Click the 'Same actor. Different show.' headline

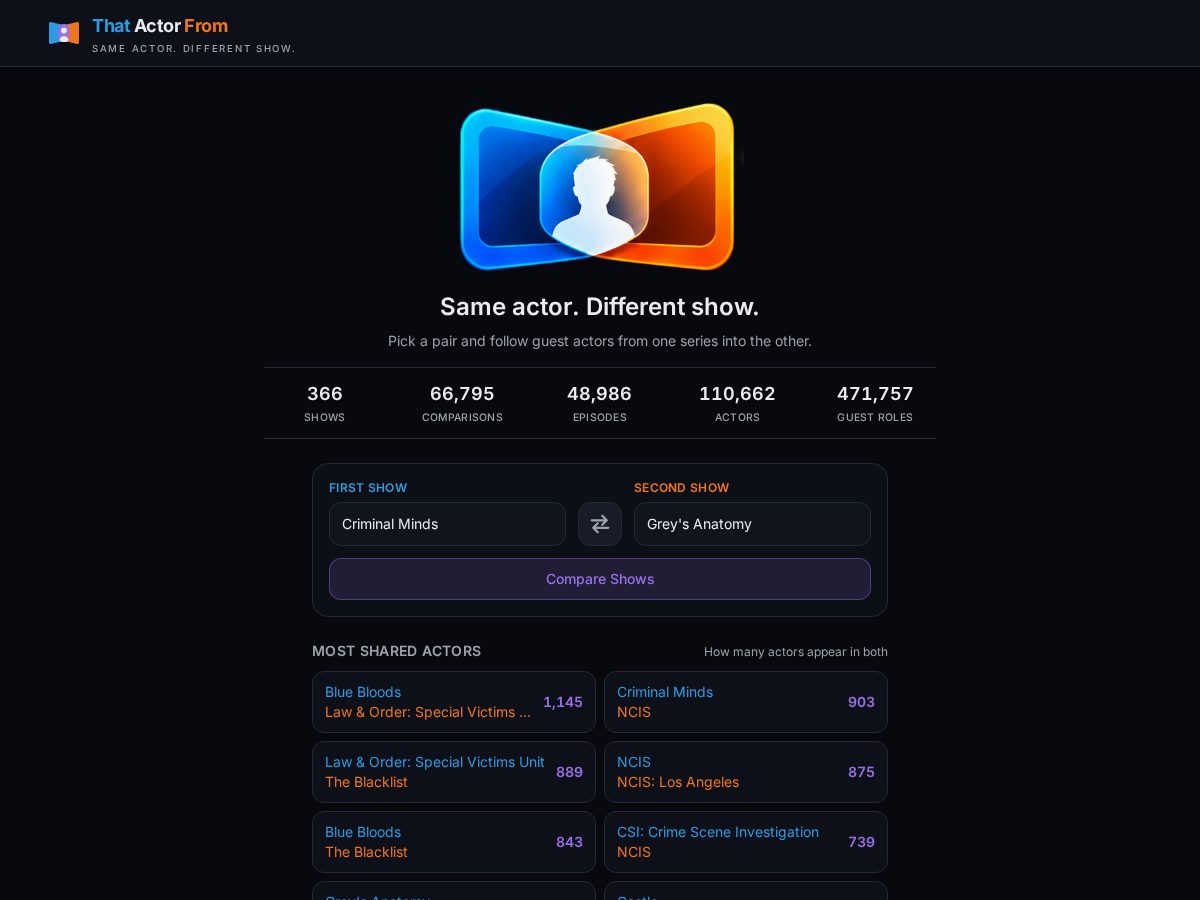600,306
